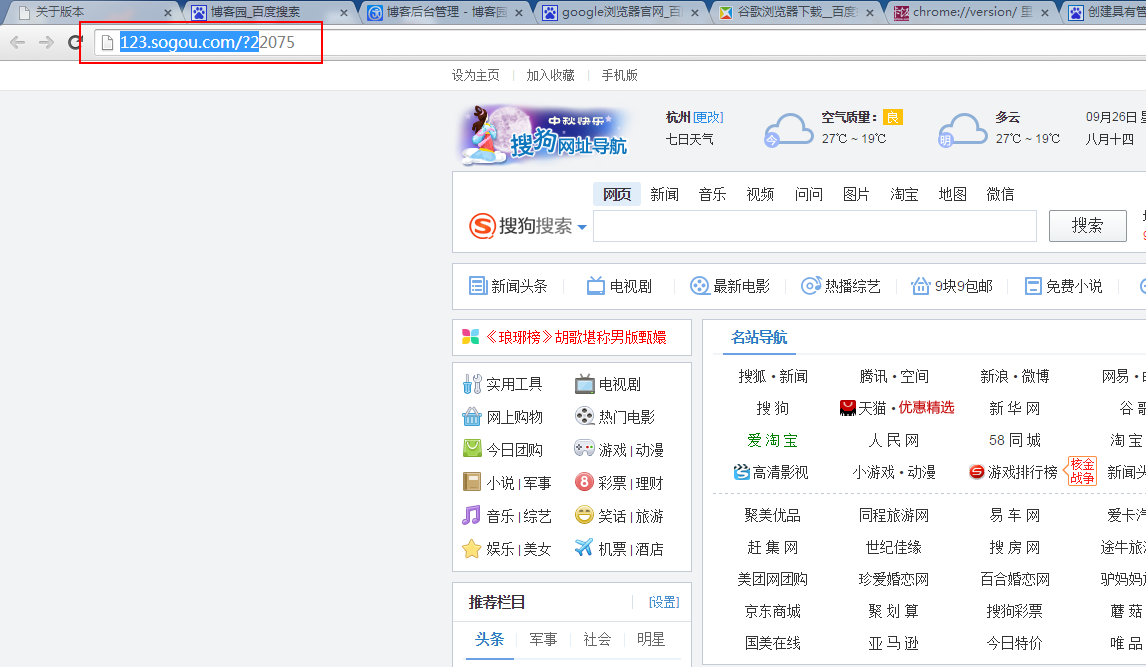Viewport: 1146px width, 667px height.
Task: Click the [设置] link in 推荐栏目
Action: (x=664, y=602)
